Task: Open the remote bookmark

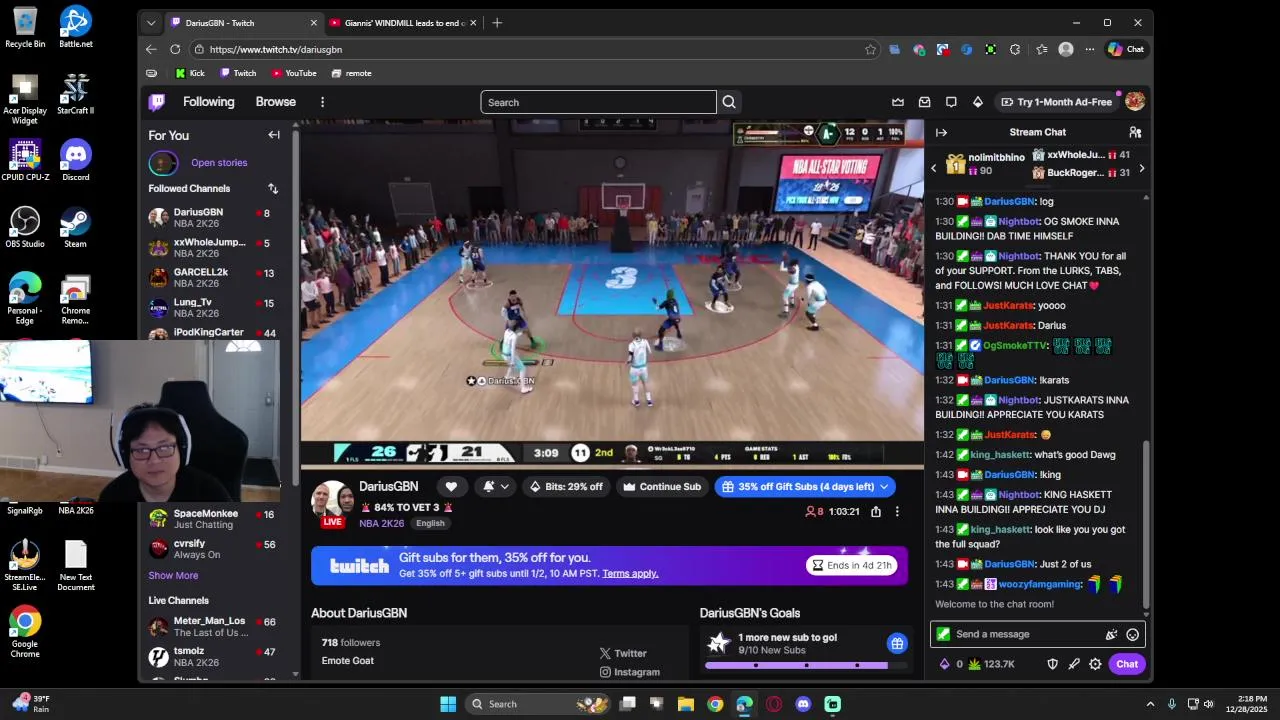Action: [x=351, y=73]
